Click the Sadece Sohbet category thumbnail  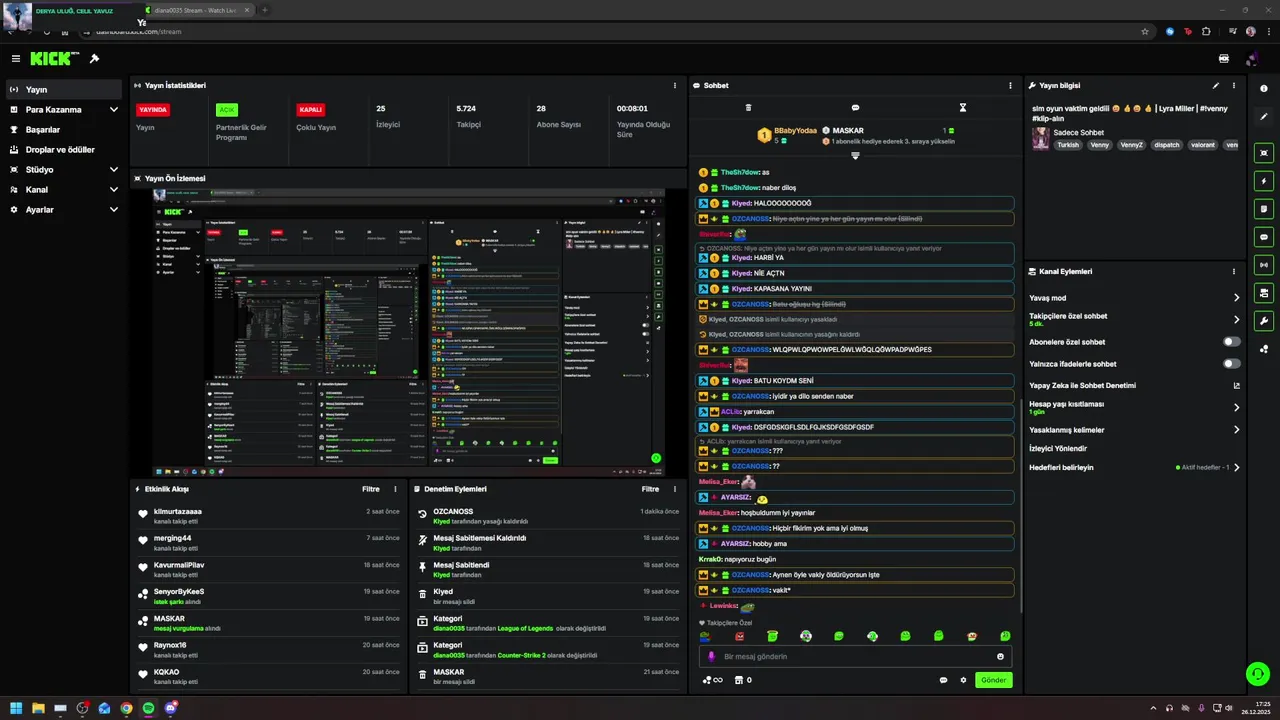(1041, 138)
